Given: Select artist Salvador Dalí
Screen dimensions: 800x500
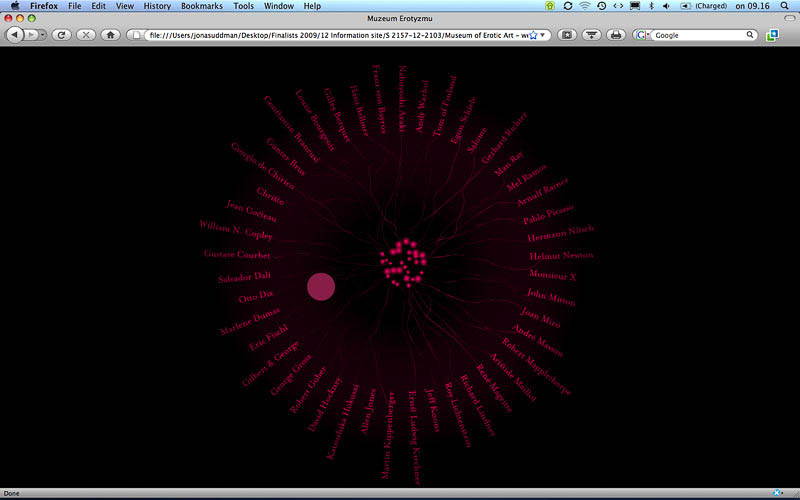Looking at the screenshot, I should click(x=244, y=277).
